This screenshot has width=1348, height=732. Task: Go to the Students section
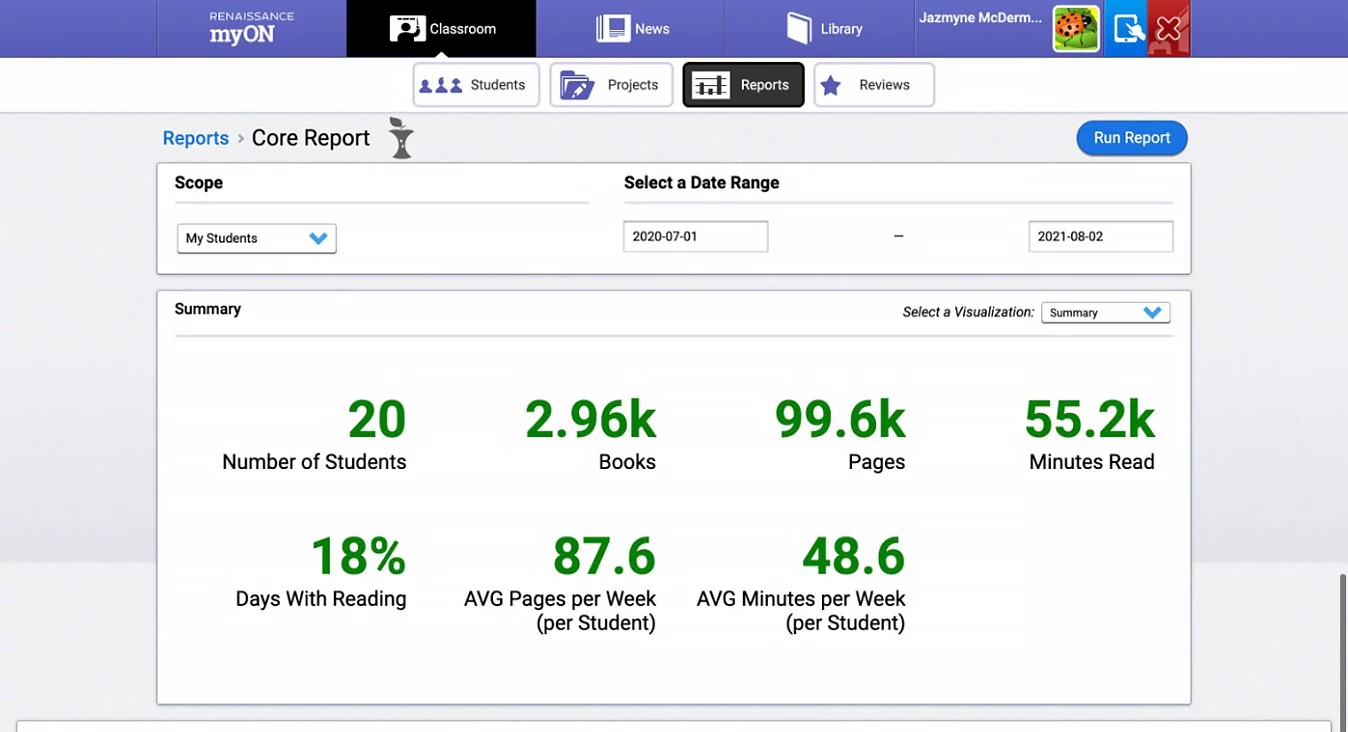pyautogui.click(x=476, y=85)
